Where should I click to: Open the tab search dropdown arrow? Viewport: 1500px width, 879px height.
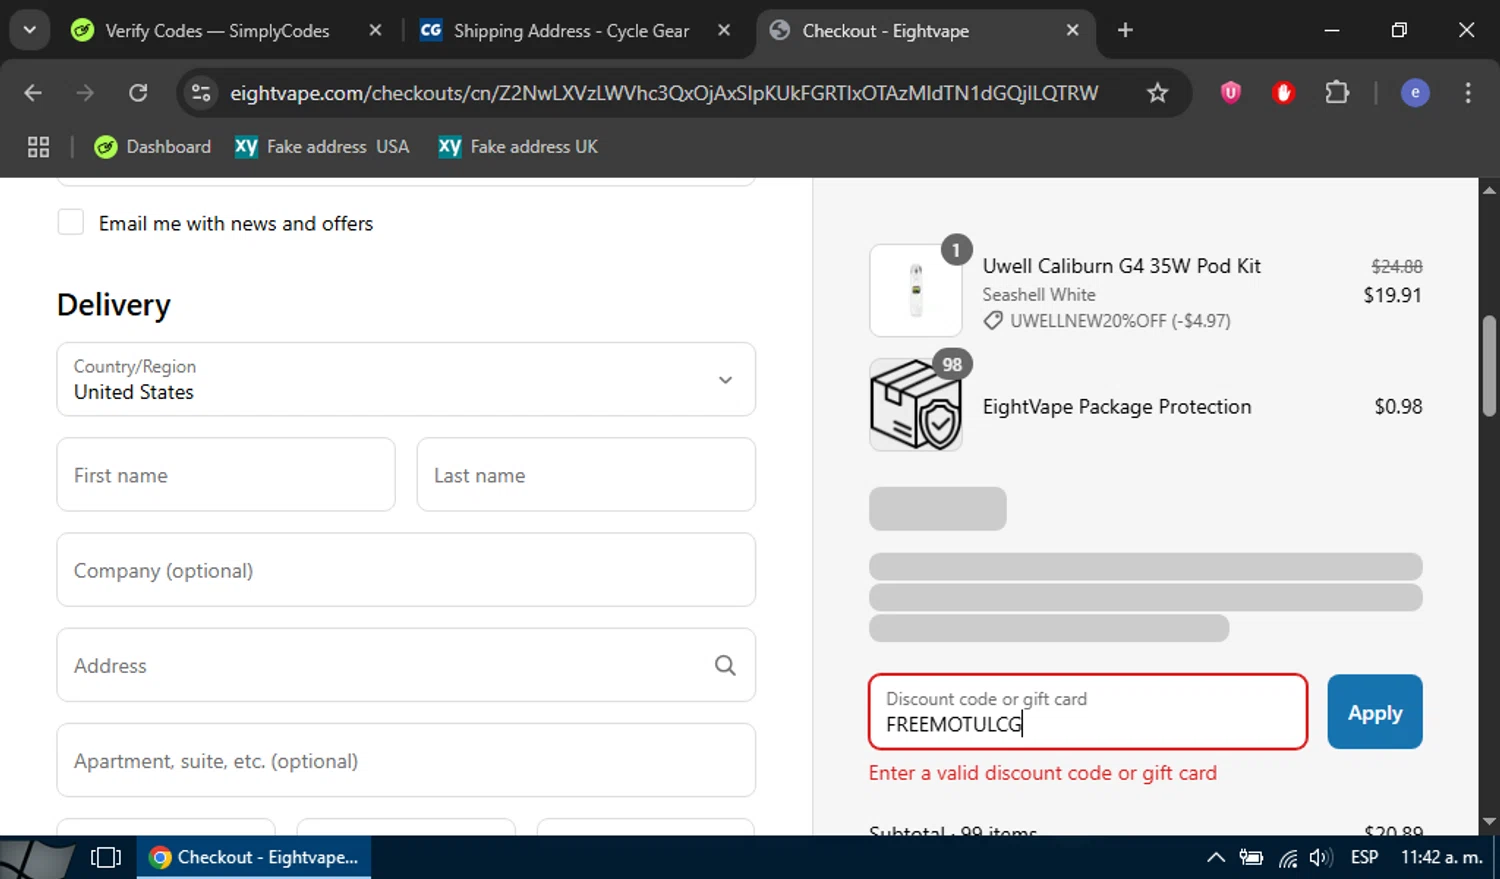(x=29, y=30)
